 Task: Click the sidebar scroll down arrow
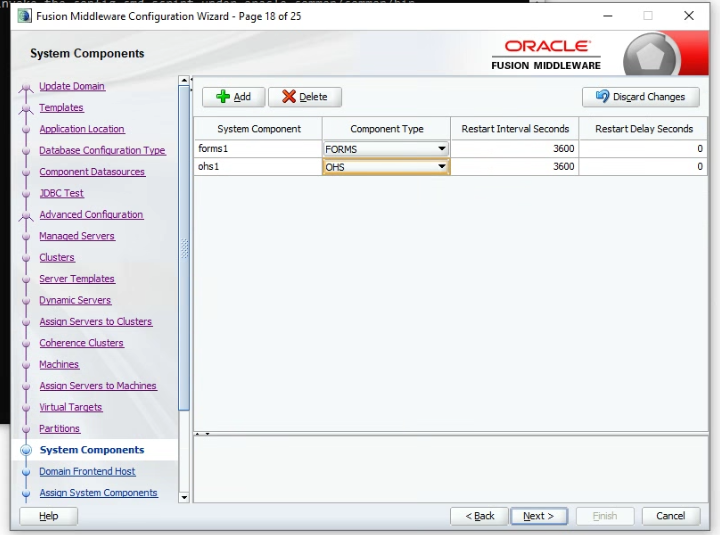tap(184, 497)
